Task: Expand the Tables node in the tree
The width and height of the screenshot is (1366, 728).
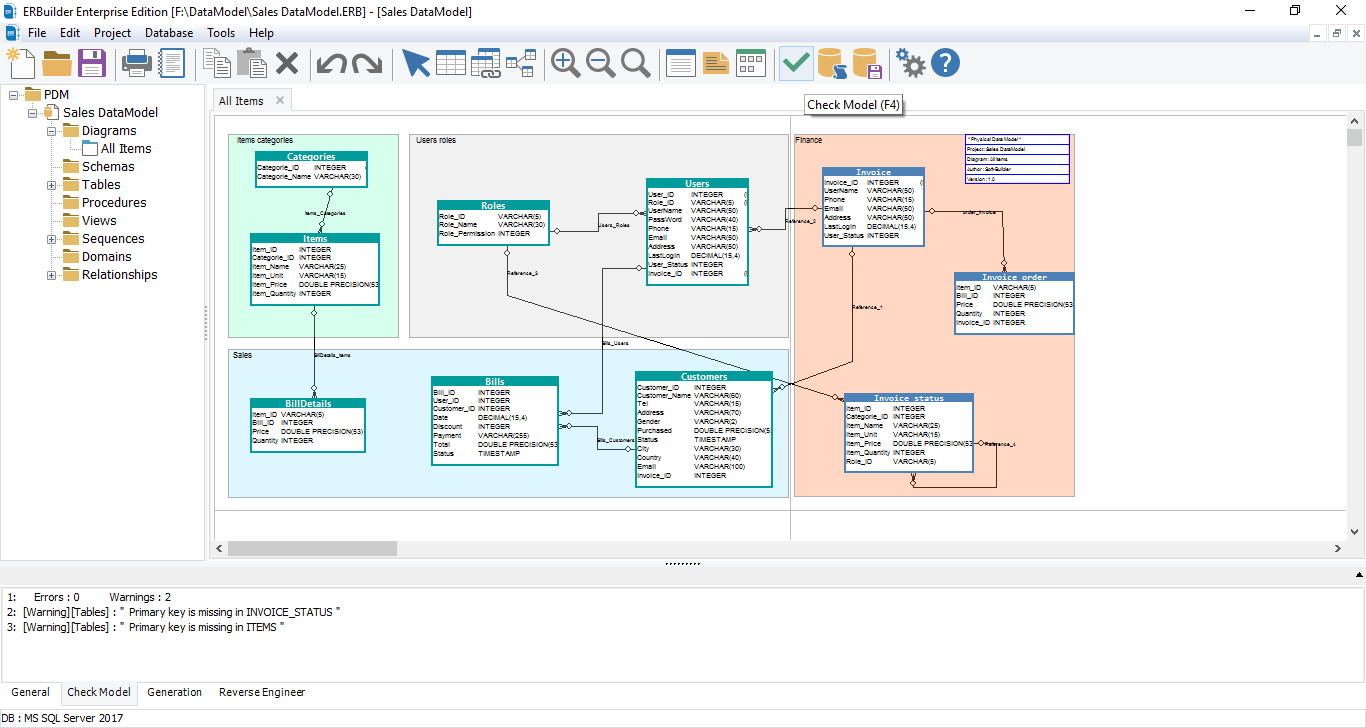Action: (50, 184)
